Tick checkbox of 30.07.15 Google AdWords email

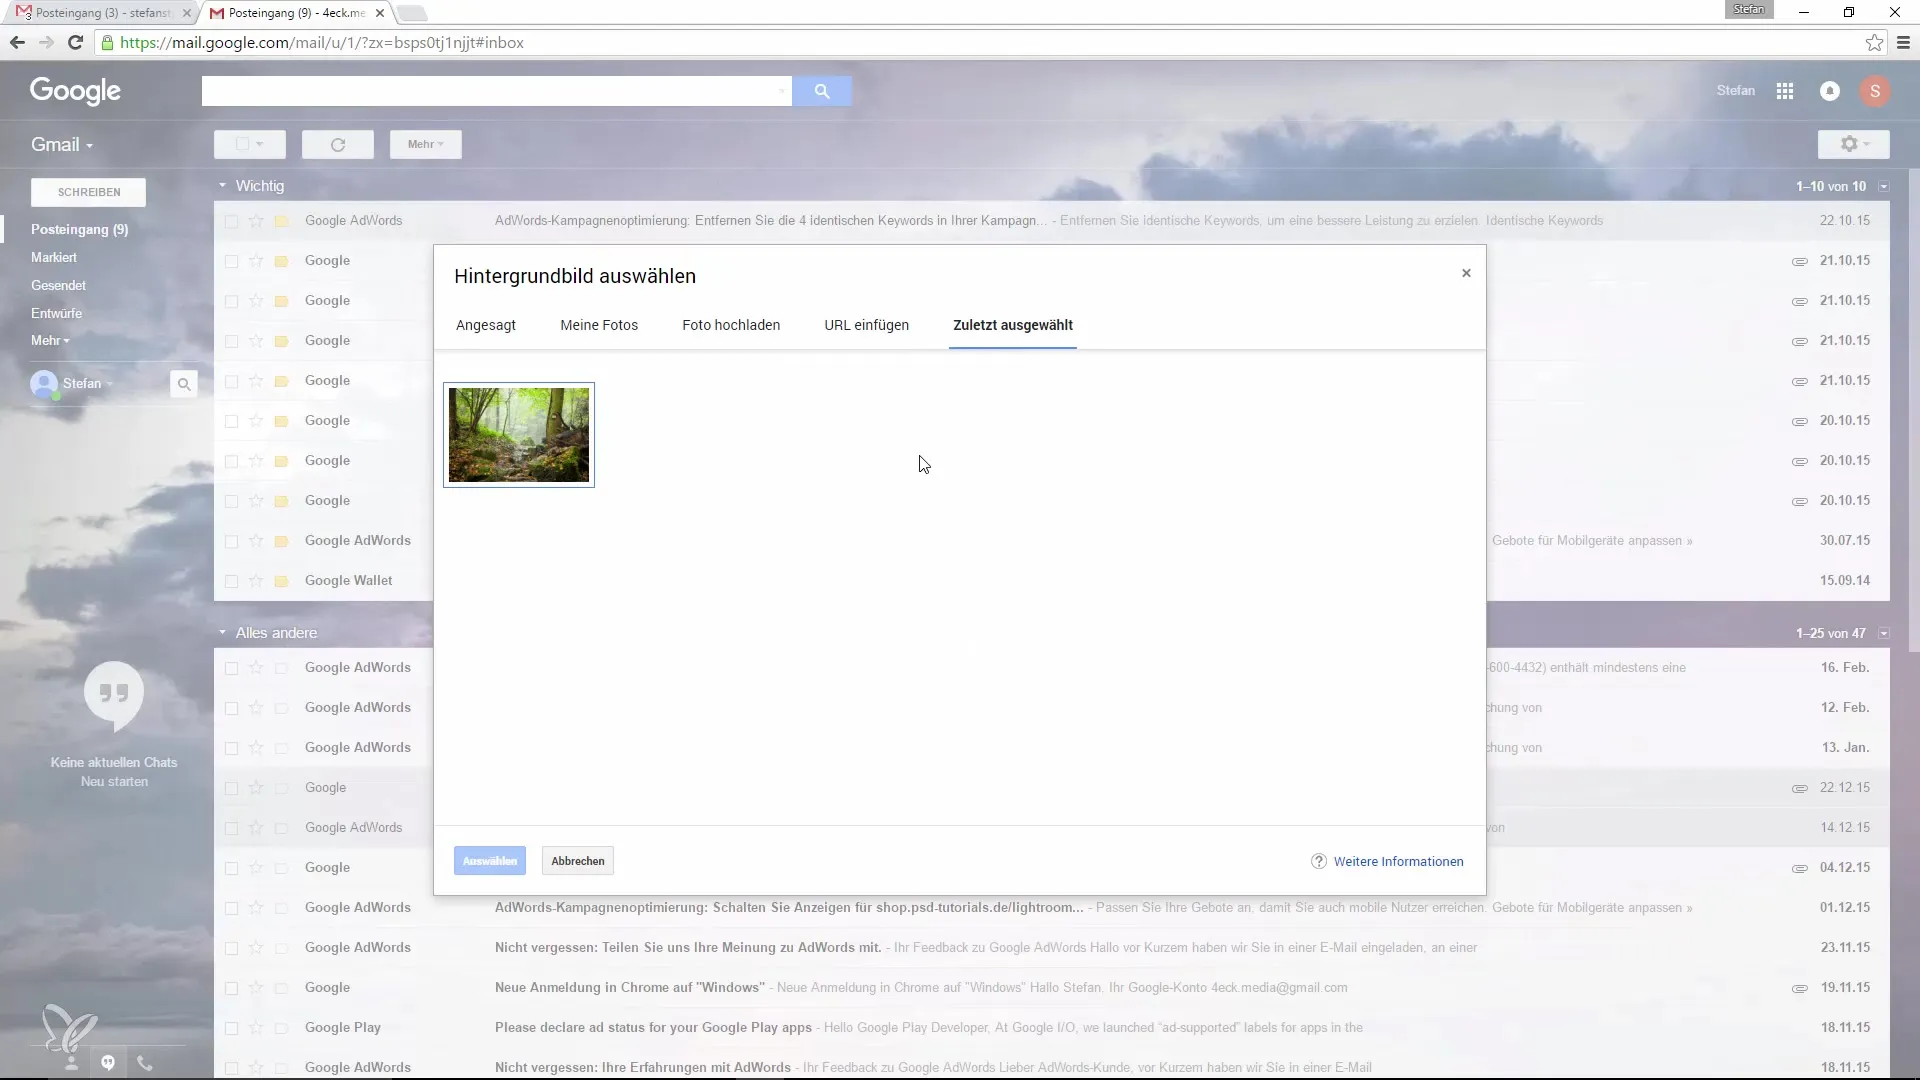(x=231, y=541)
